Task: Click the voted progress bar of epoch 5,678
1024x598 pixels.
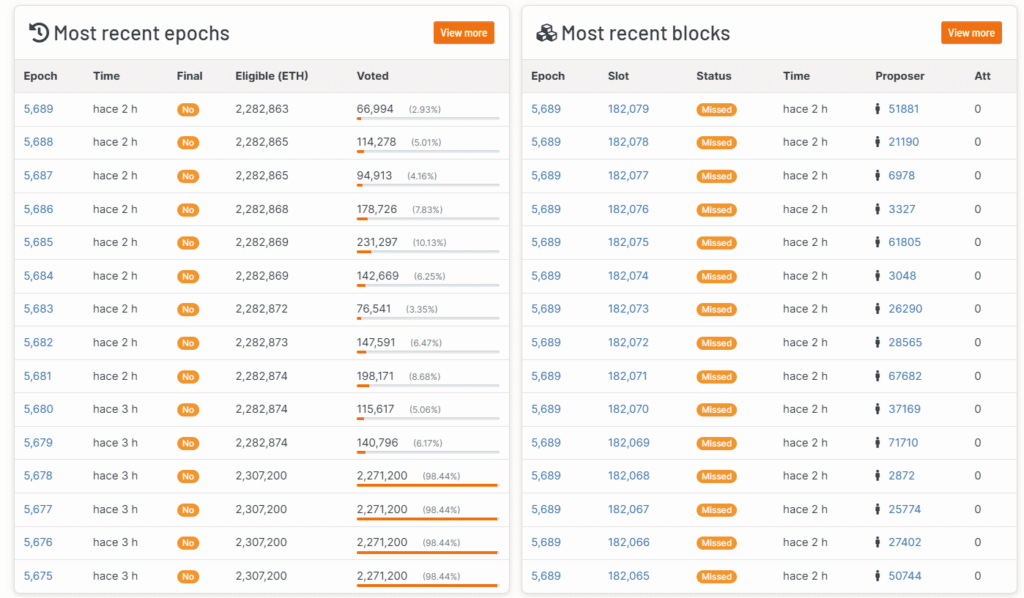Action: pos(428,485)
